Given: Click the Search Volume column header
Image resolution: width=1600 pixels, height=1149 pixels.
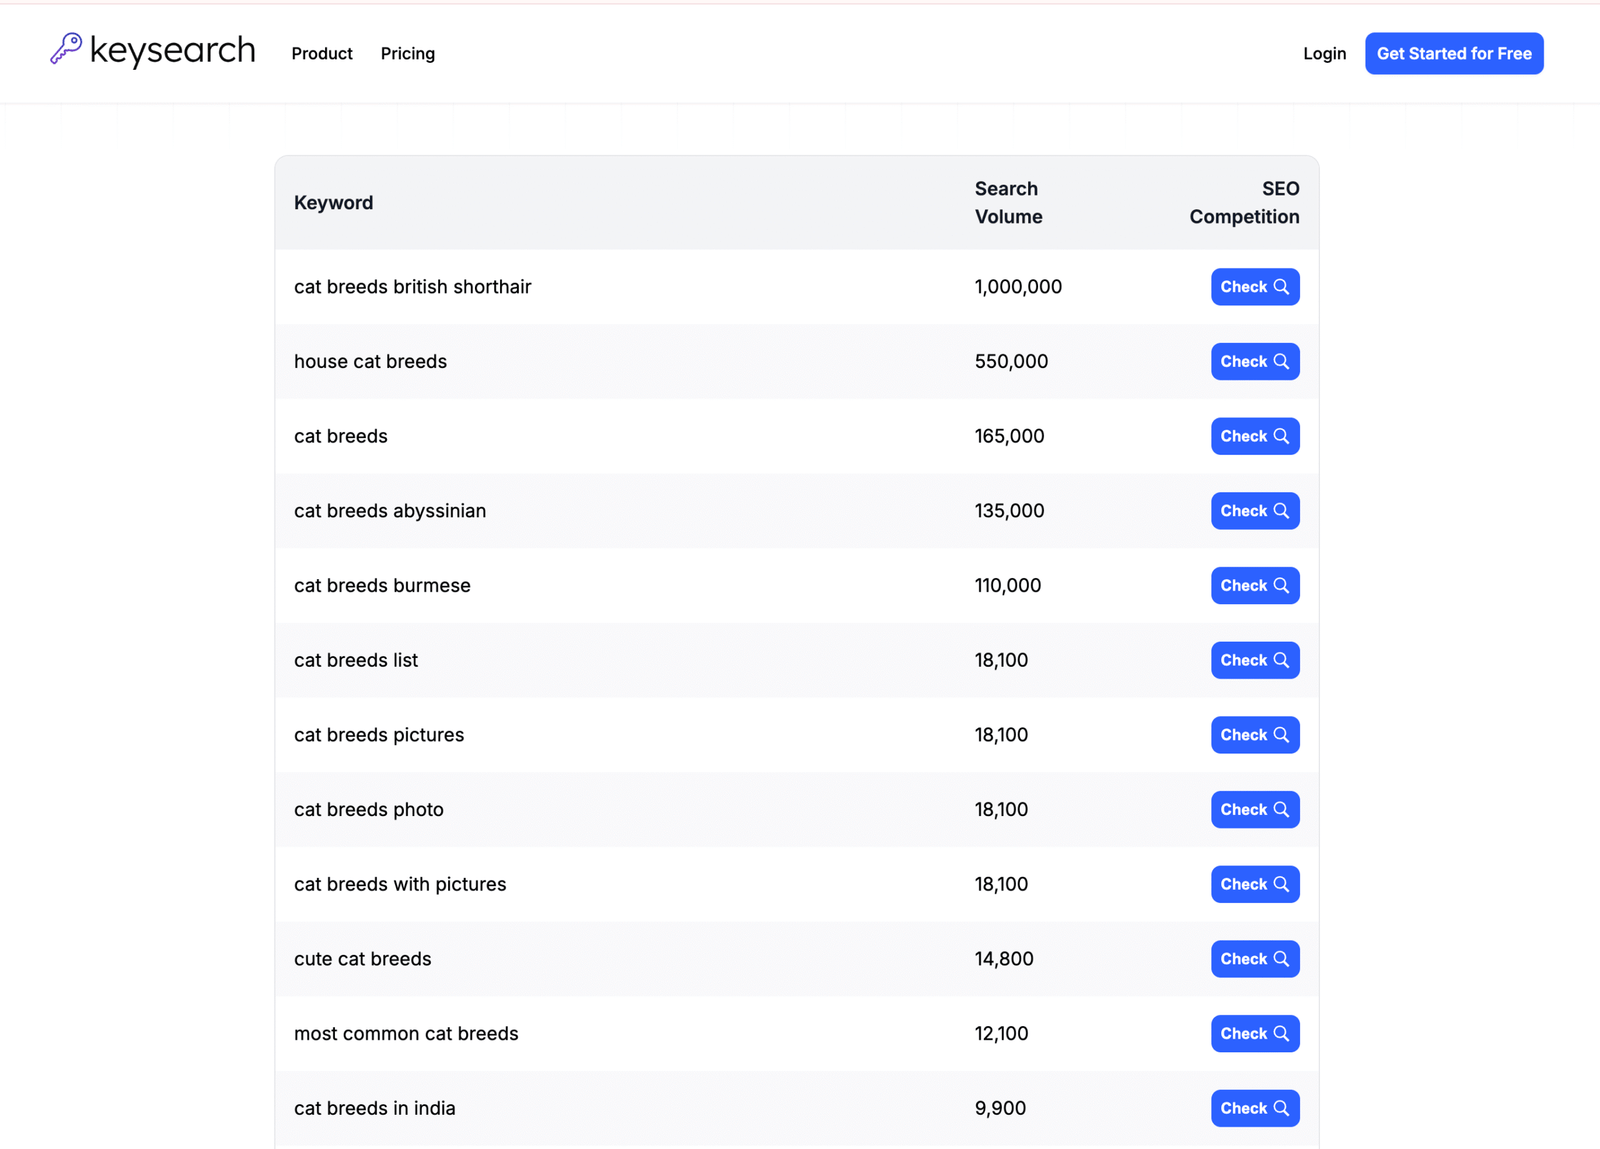Looking at the screenshot, I should tap(1008, 203).
